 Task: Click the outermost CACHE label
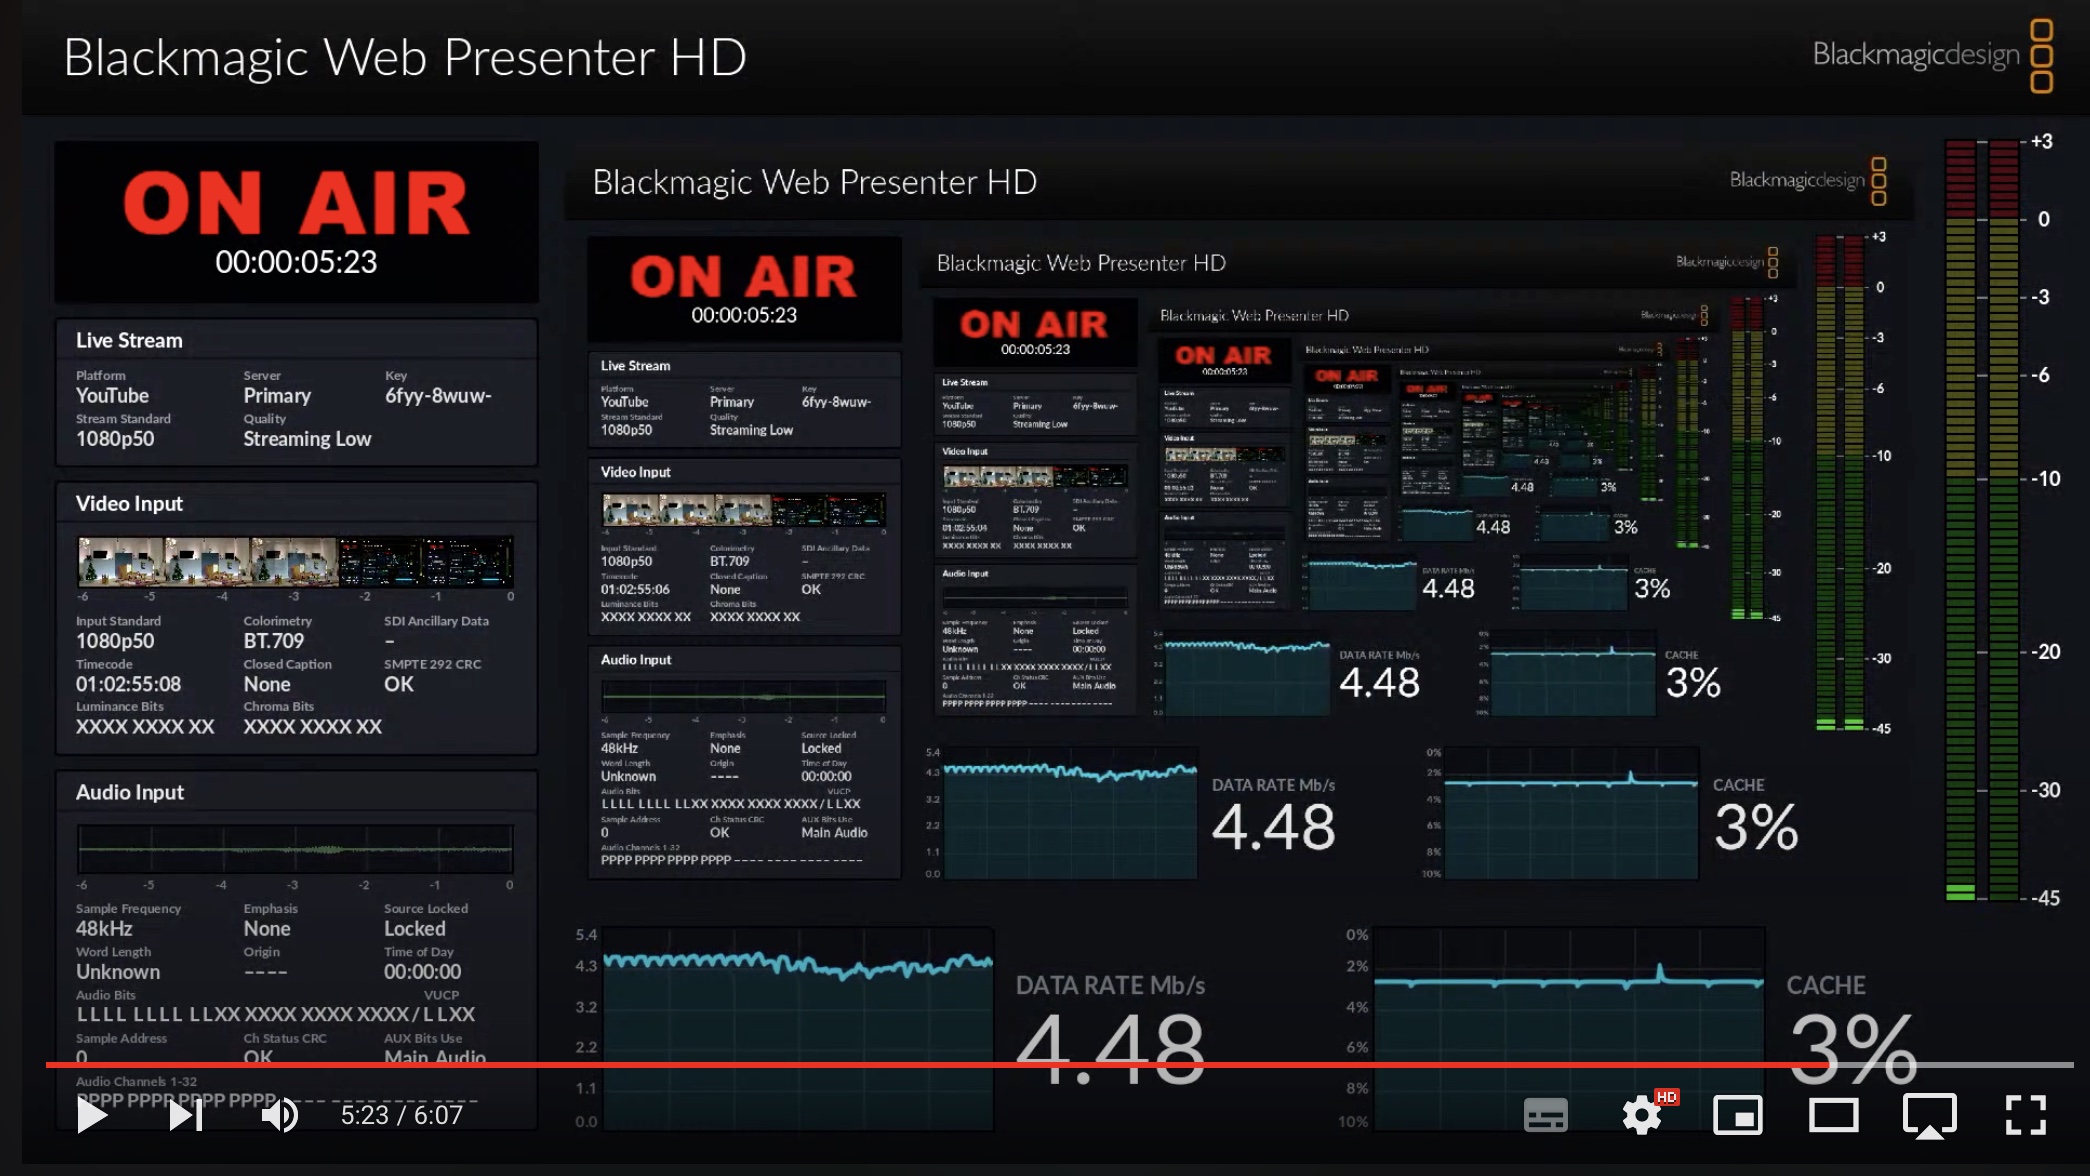pyautogui.click(x=1826, y=985)
